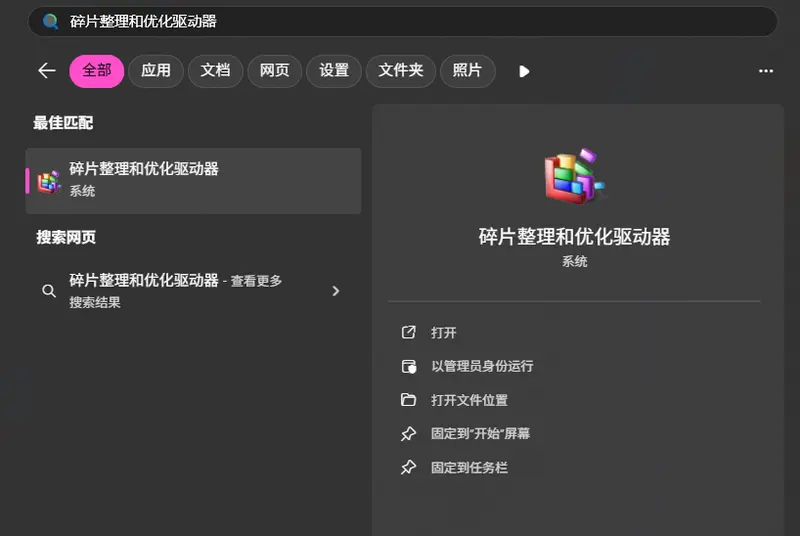Switch to the 照片 filter tab
The height and width of the screenshot is (536, 800).
click(467, 71)
